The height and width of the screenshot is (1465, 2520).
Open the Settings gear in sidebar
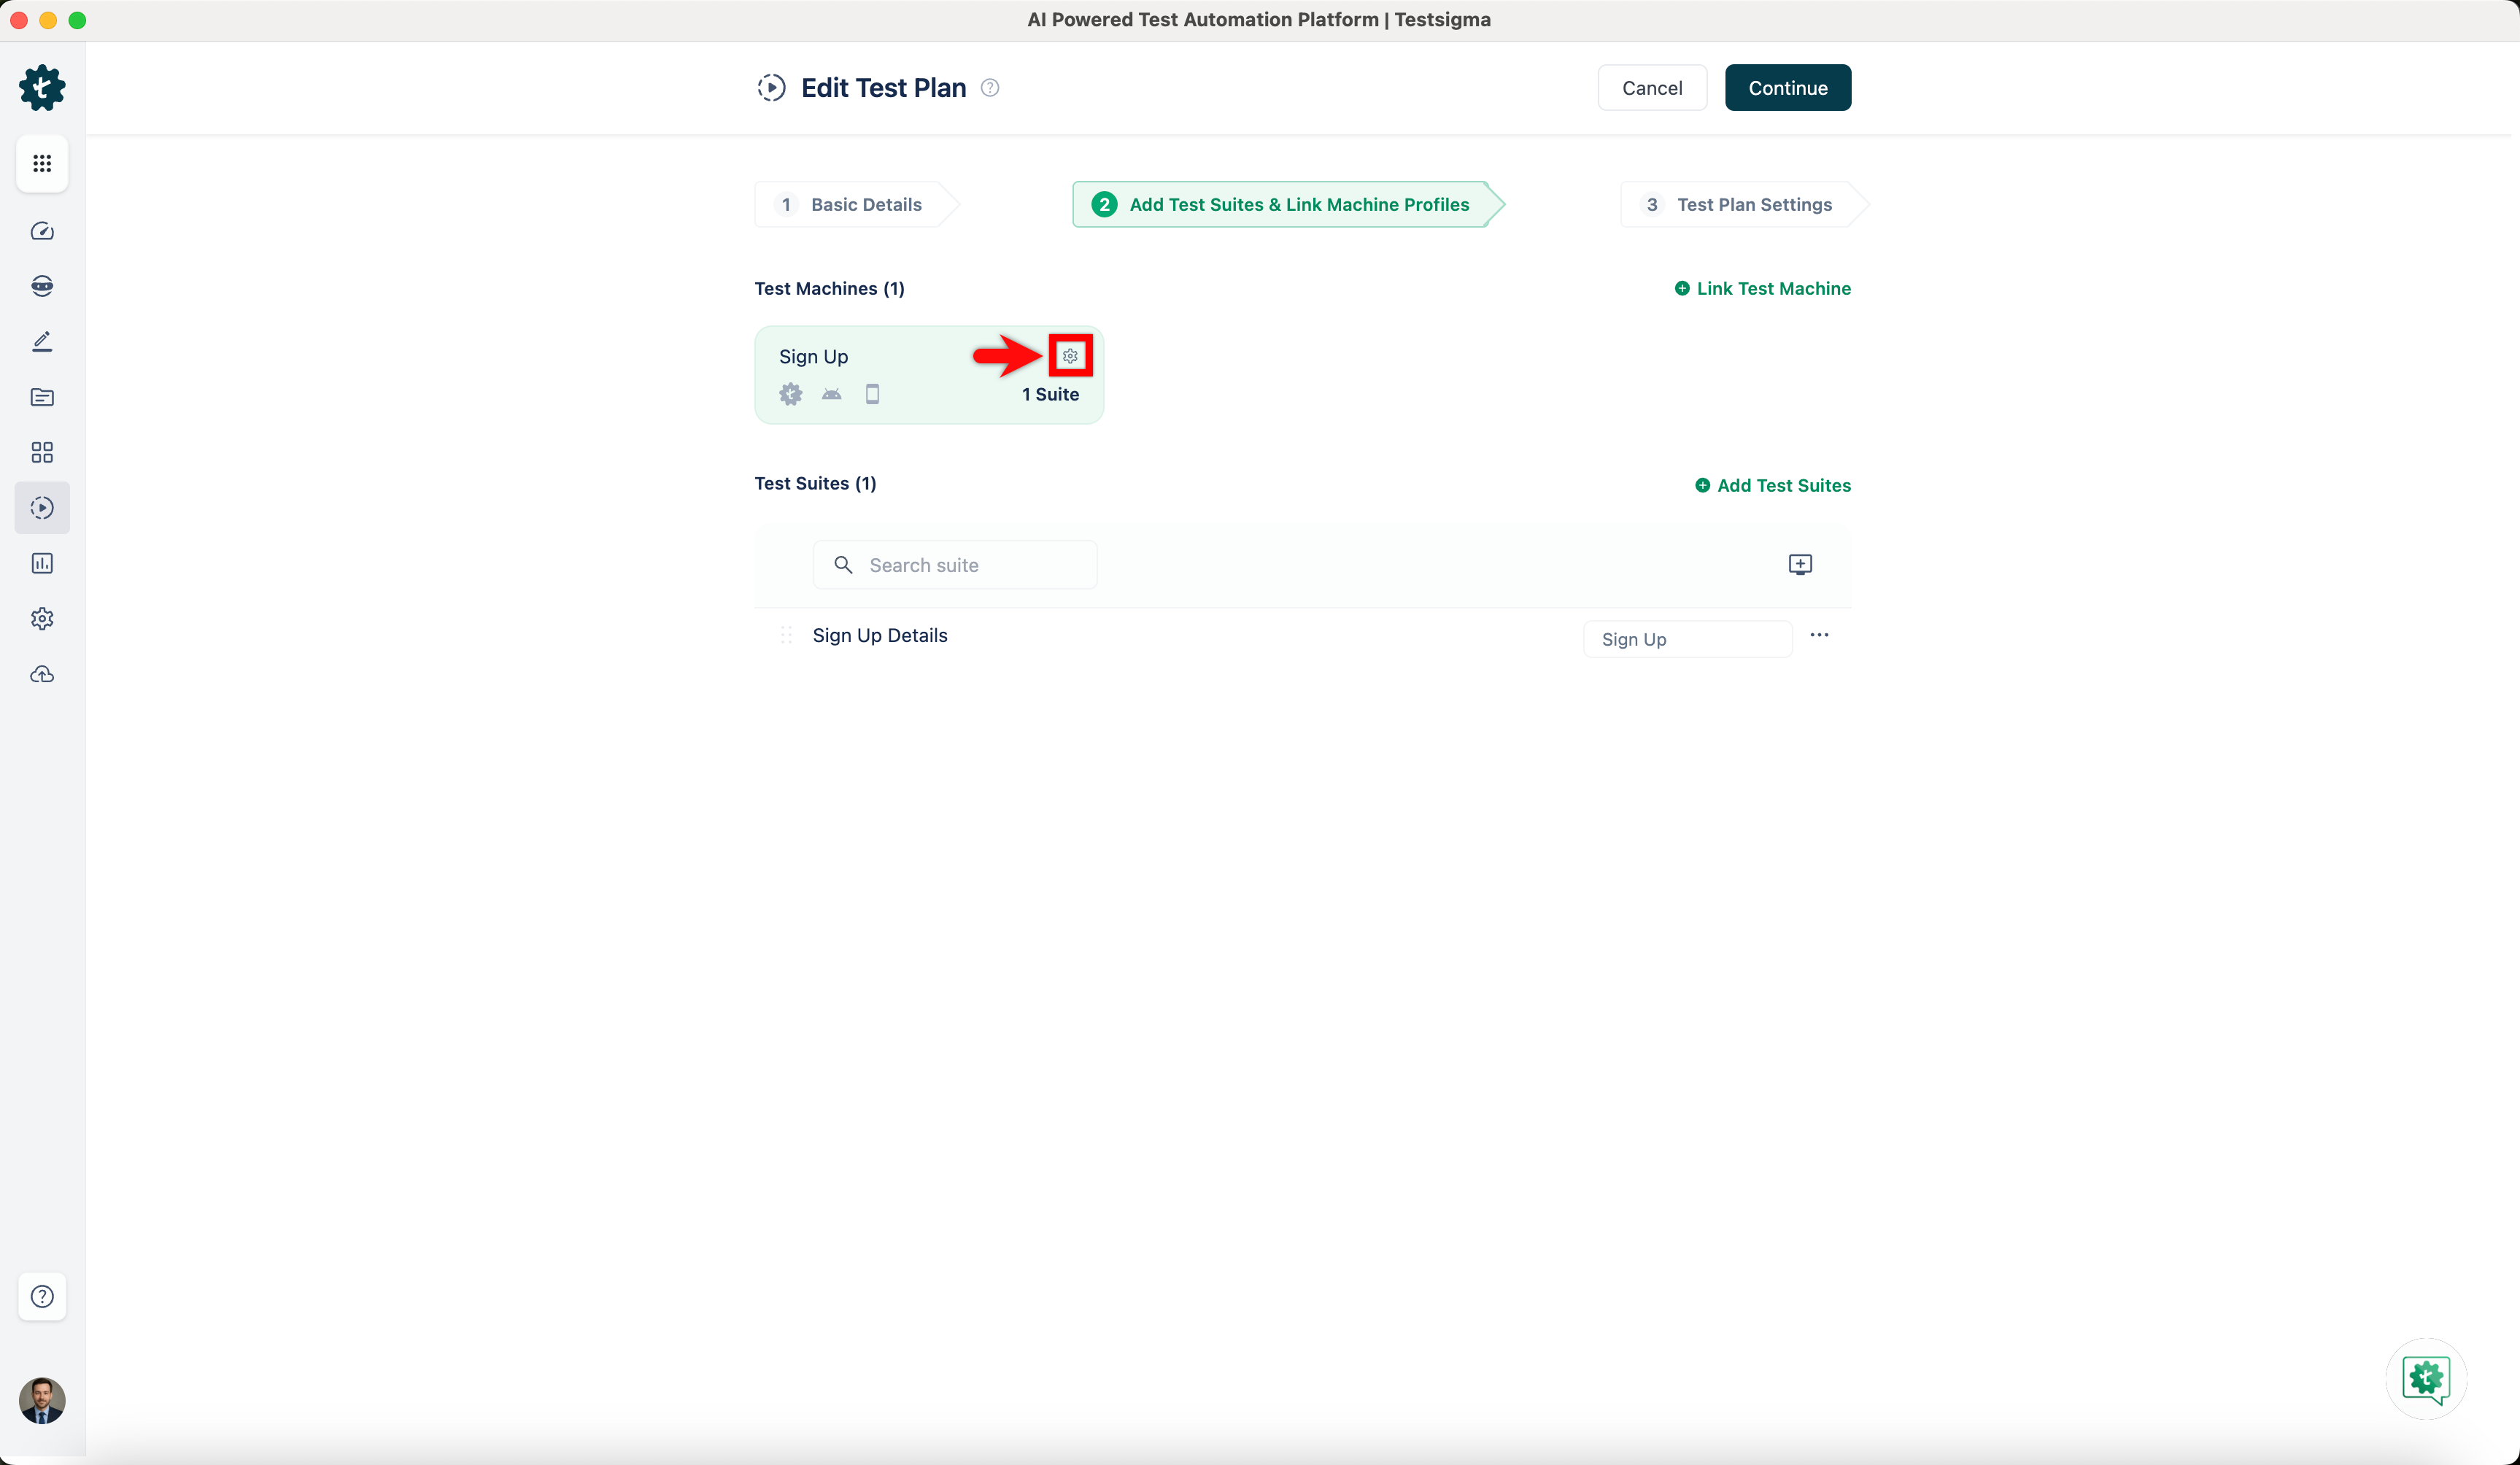42,618
